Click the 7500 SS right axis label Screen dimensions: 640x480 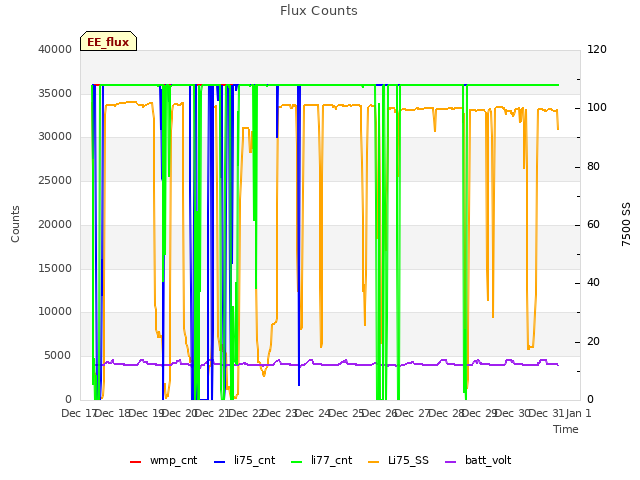pyautogui.click(x=626, y=224)
